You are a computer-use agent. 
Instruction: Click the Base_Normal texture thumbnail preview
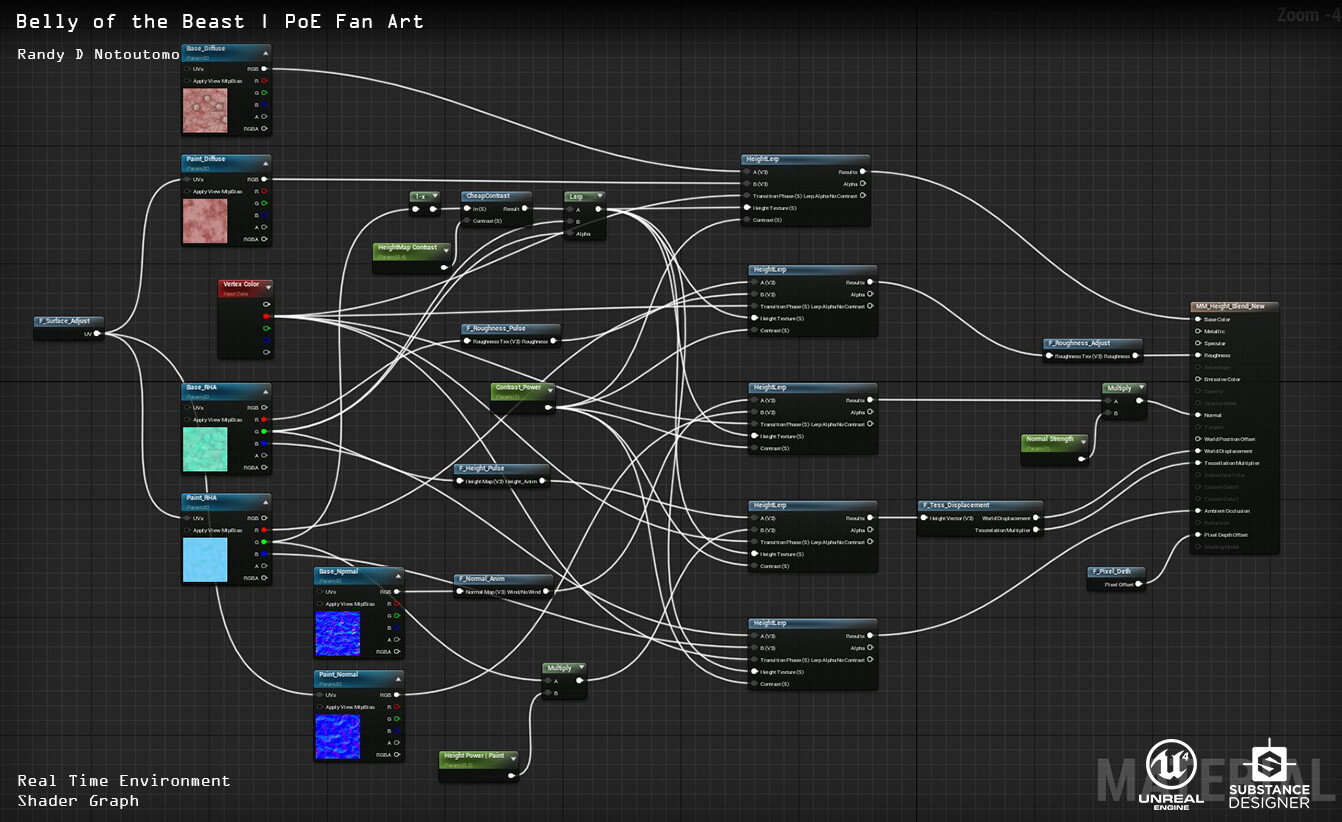pyautogui.click(x=337, y=634)
